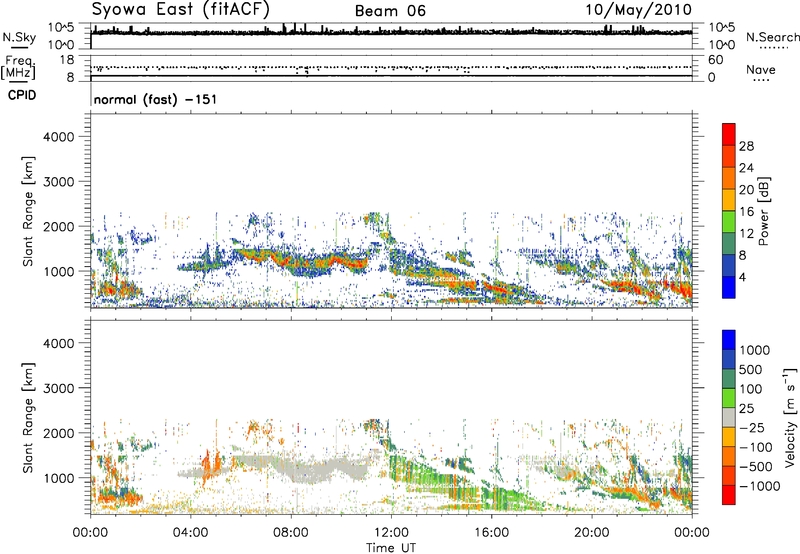Select the "18" frequency tick label
The height and width of the screenshot is (554, 800).
pos(67,60)
